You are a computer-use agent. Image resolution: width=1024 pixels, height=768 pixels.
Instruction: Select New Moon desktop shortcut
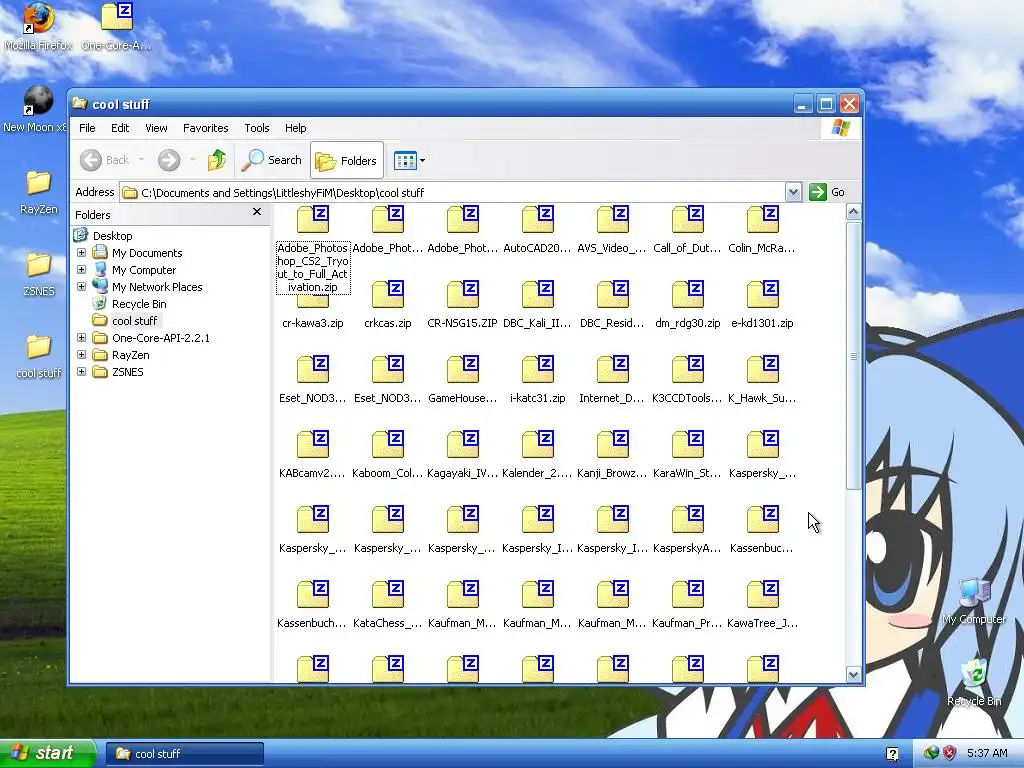click(x=36, y=110)
